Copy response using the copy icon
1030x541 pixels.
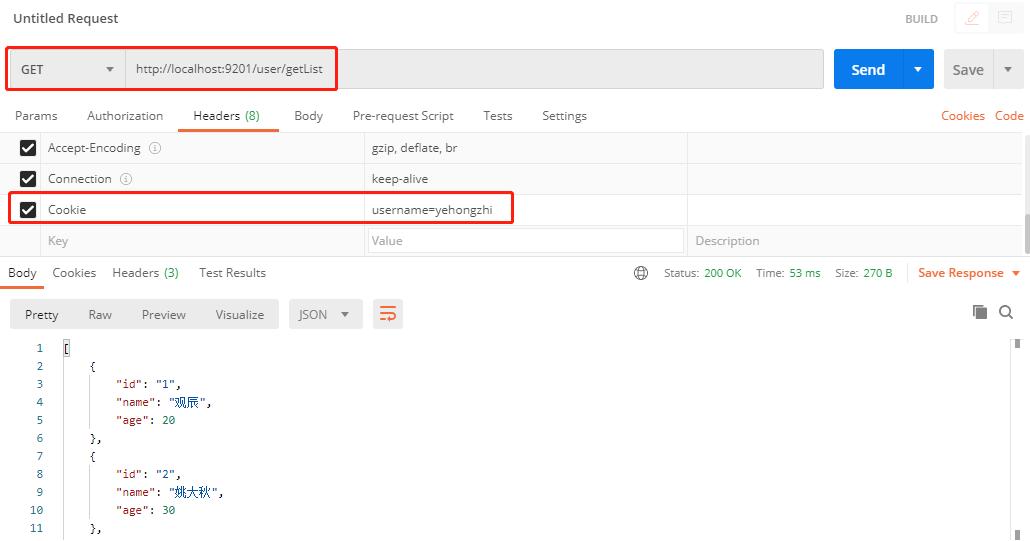(979, 312)
